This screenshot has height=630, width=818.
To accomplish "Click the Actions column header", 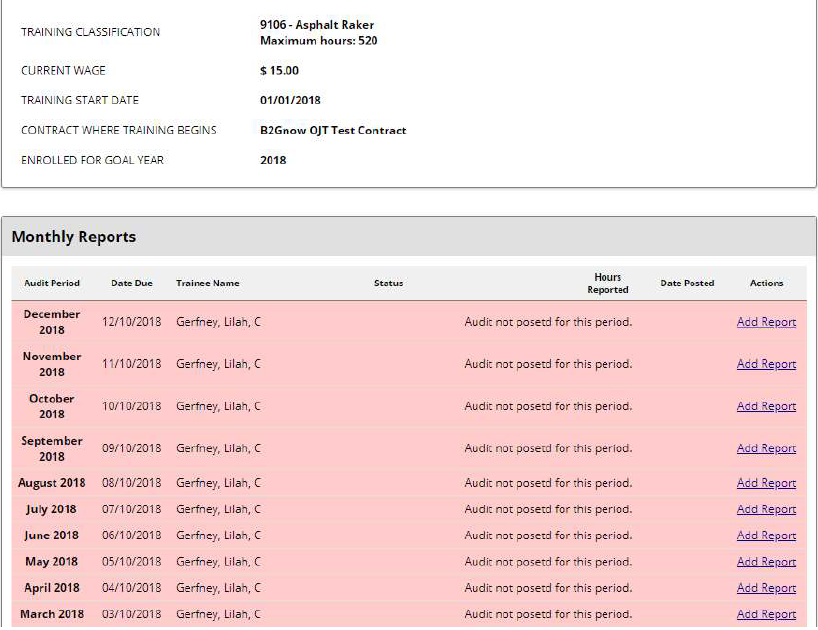I will (766, 283).
